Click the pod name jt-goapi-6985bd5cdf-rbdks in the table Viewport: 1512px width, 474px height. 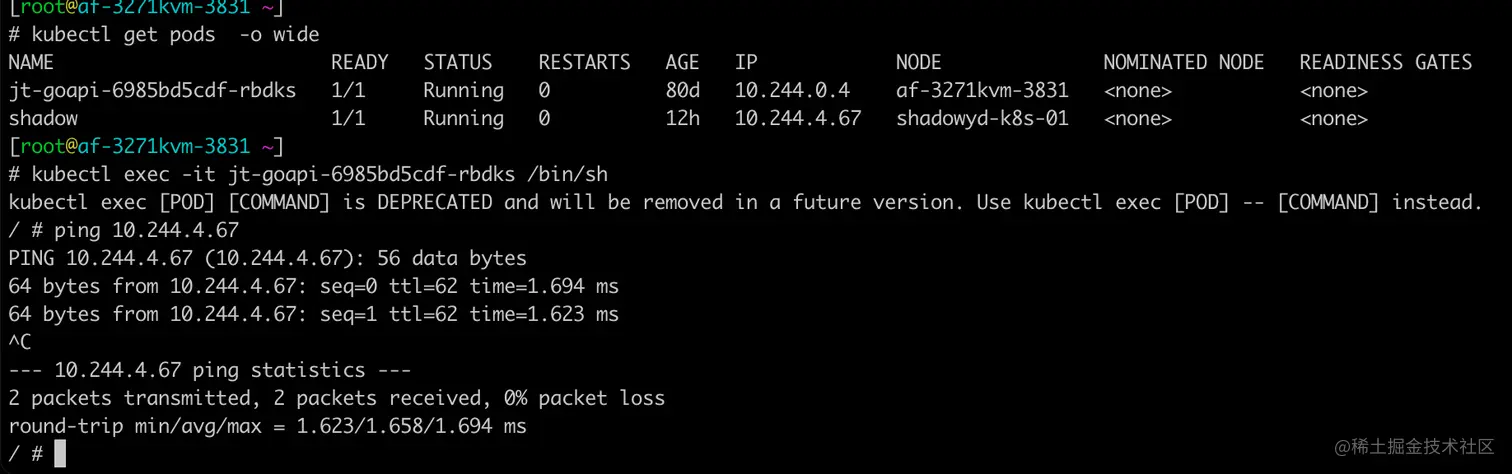coord(152,90)
